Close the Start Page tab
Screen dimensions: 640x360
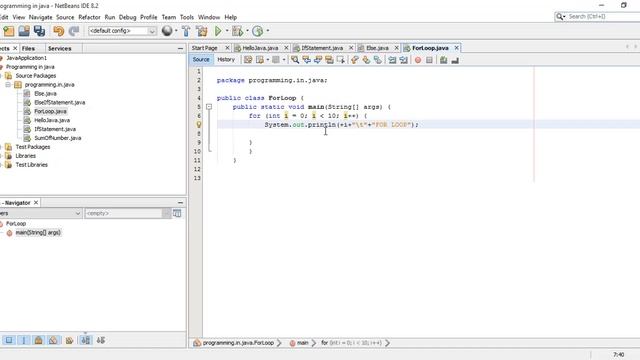click(x=227, y=48)
